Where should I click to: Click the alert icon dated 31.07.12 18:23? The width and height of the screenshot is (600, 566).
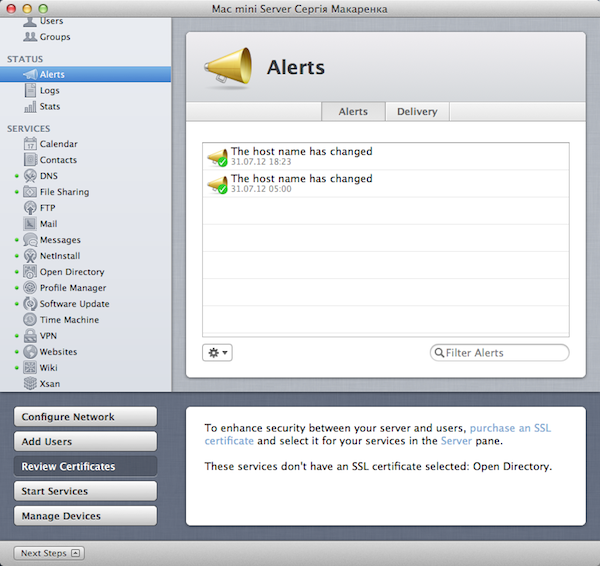coord(218,157)
